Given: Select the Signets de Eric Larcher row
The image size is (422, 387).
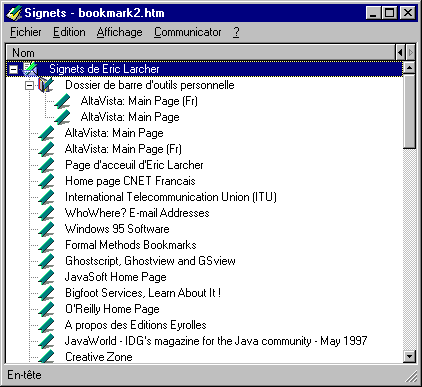Looking at the screenshot, I should coord(204,69).
